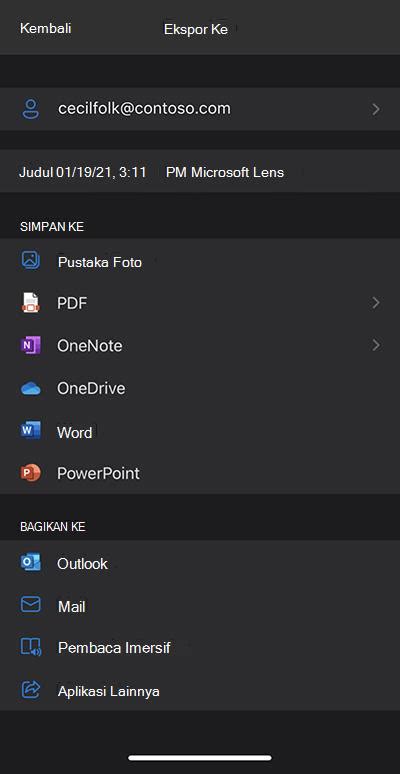Viewport: 400px width, 774px height.
Task: Tap the Pustaka Foto gallery icon
Action: tap(31, 260)
